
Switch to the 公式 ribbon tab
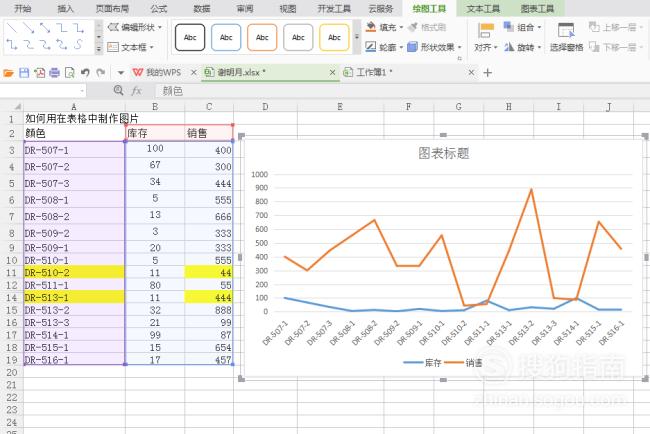[x=159, y=8]
